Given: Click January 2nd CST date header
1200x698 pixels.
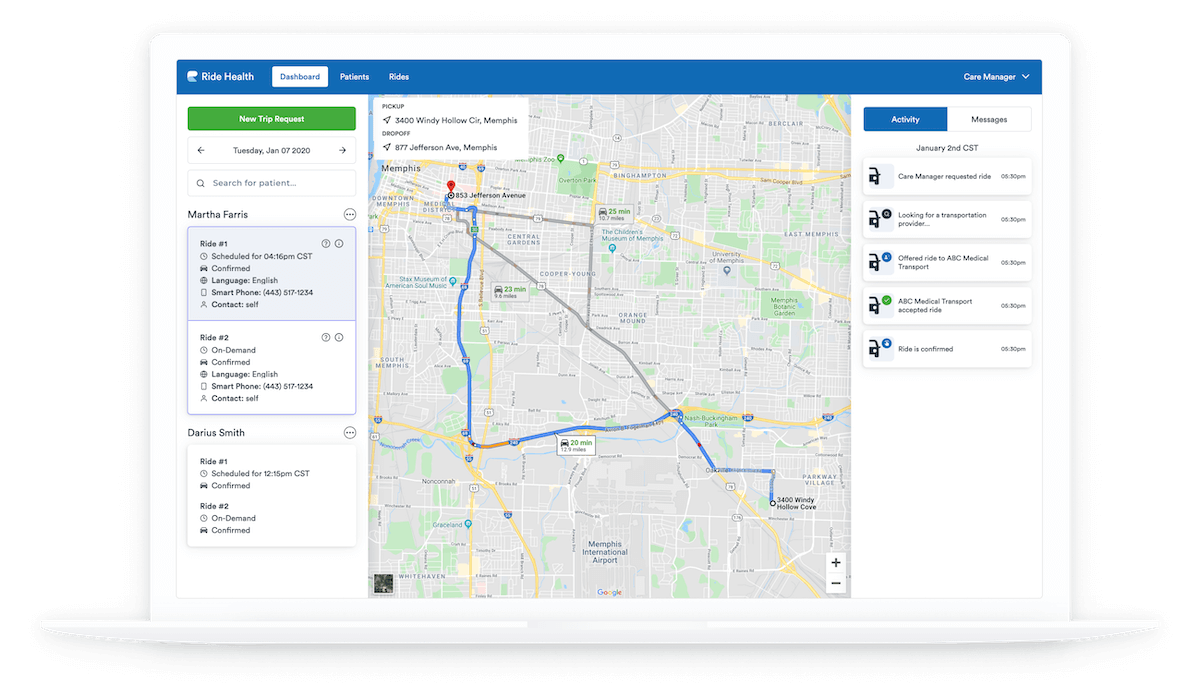Looking at the screenshot, I should click(947, 147).
